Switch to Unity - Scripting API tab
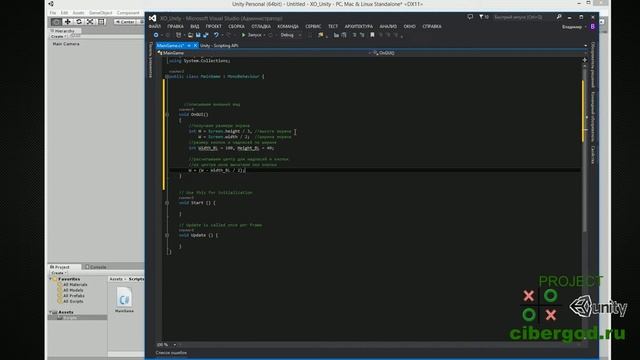Viewport: 640px width, 360px height. (x=219, y=46)
